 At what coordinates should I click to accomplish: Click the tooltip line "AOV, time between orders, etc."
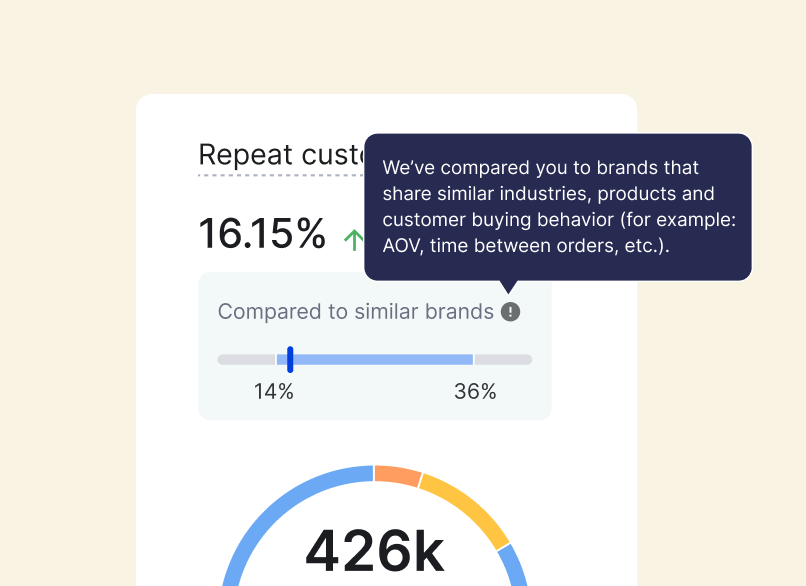(526, 245)
